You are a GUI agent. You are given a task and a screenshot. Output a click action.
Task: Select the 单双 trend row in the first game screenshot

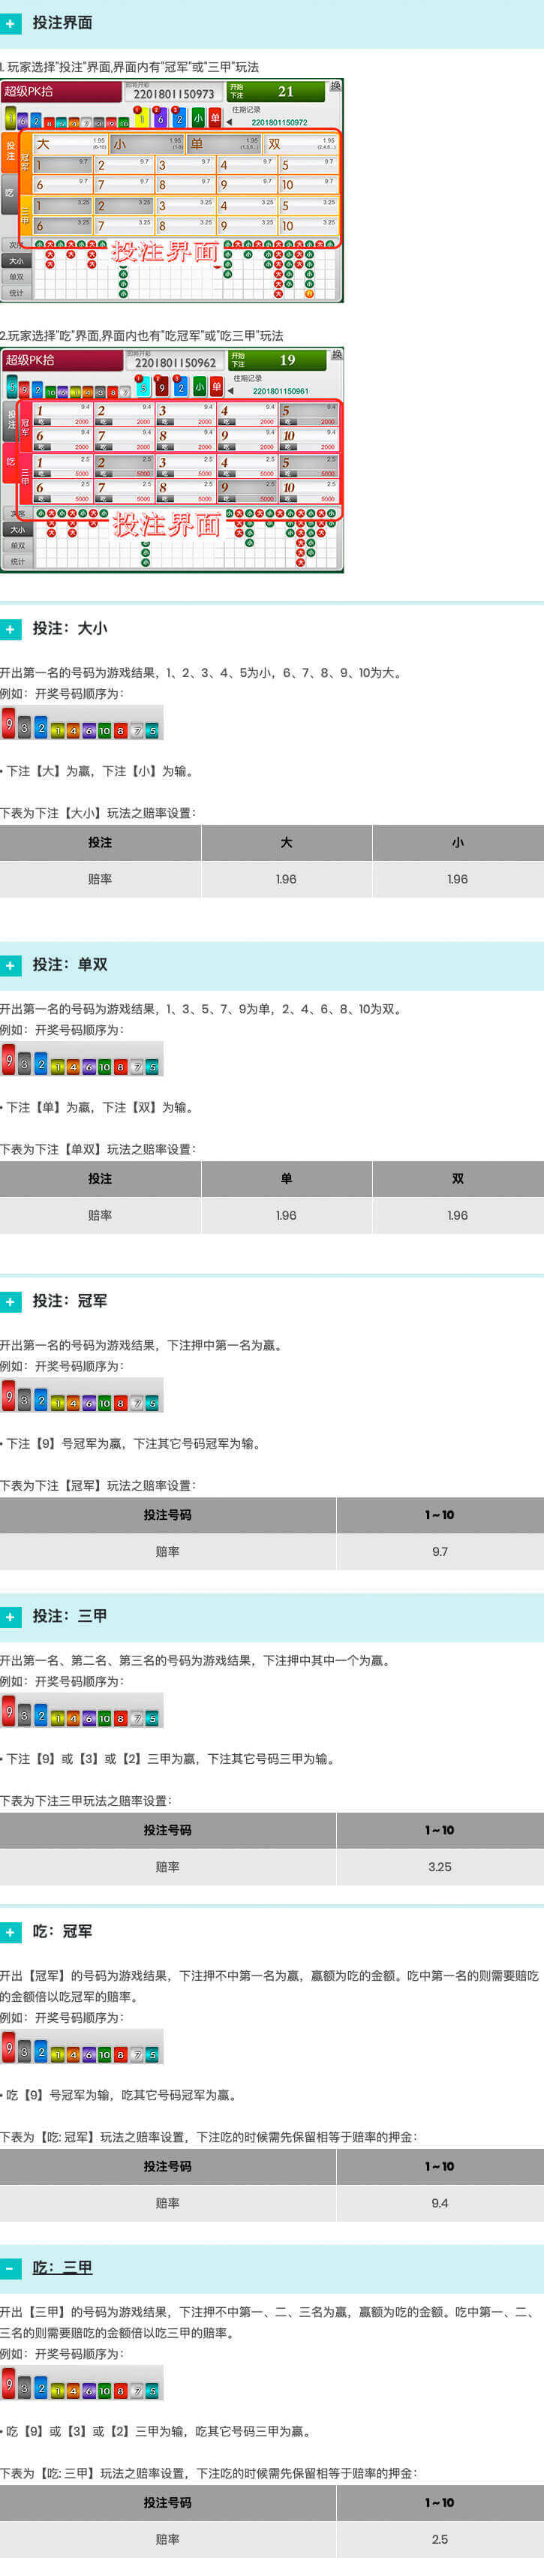tap(17, 277)
